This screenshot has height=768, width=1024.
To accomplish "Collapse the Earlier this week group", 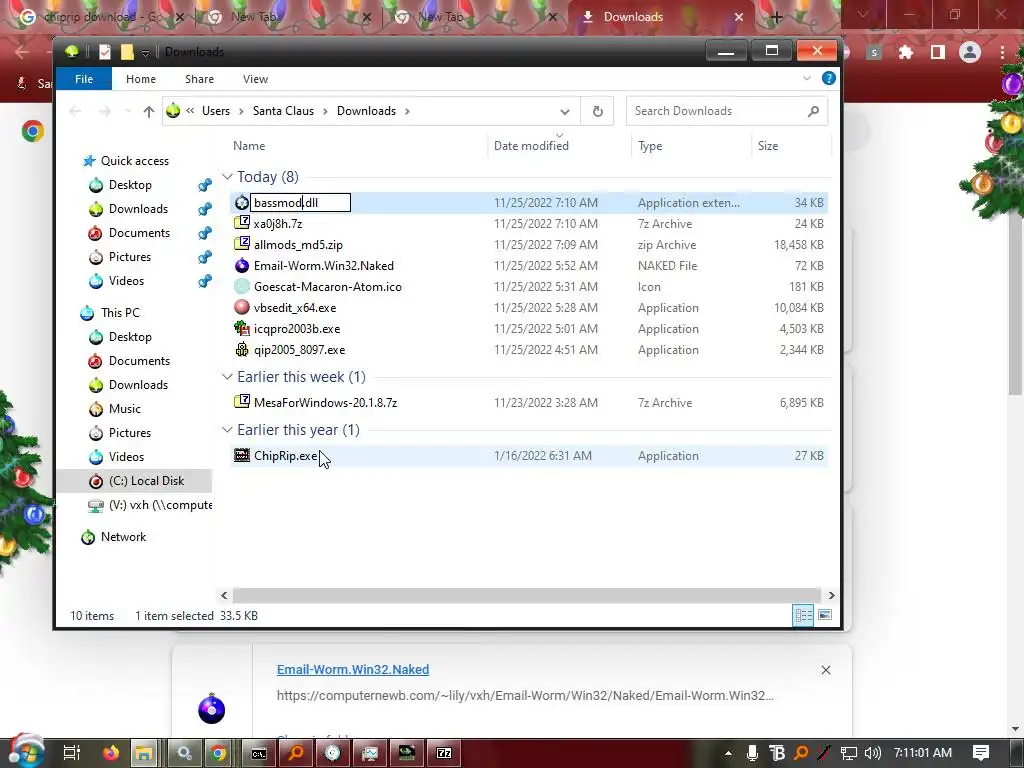I will coord(227,377).
